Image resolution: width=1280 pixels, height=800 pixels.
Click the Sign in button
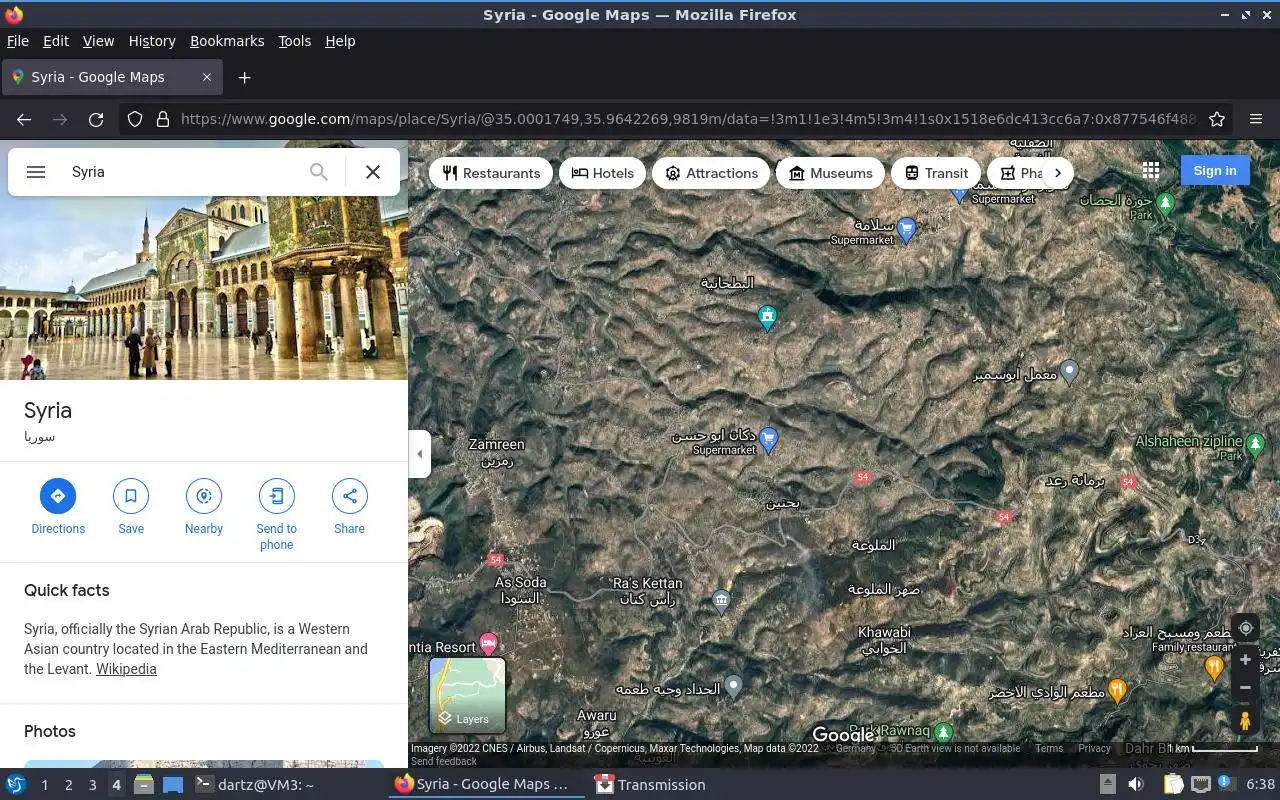[x=1215, y=171]
